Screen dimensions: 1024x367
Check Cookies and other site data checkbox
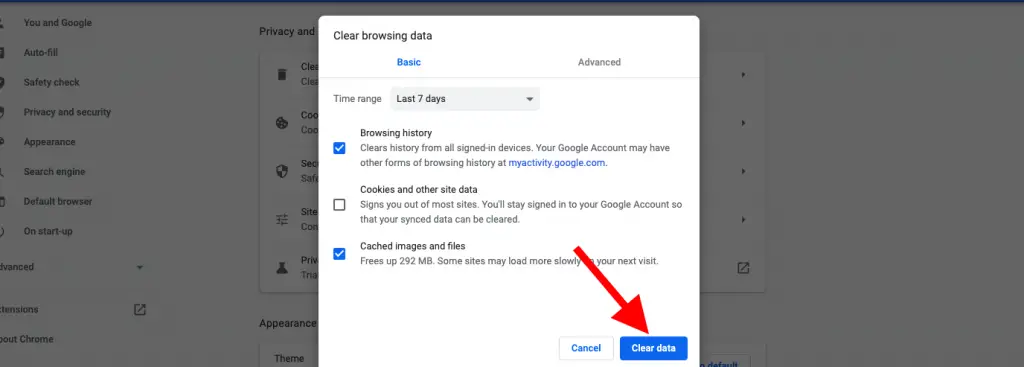[340, 205]
